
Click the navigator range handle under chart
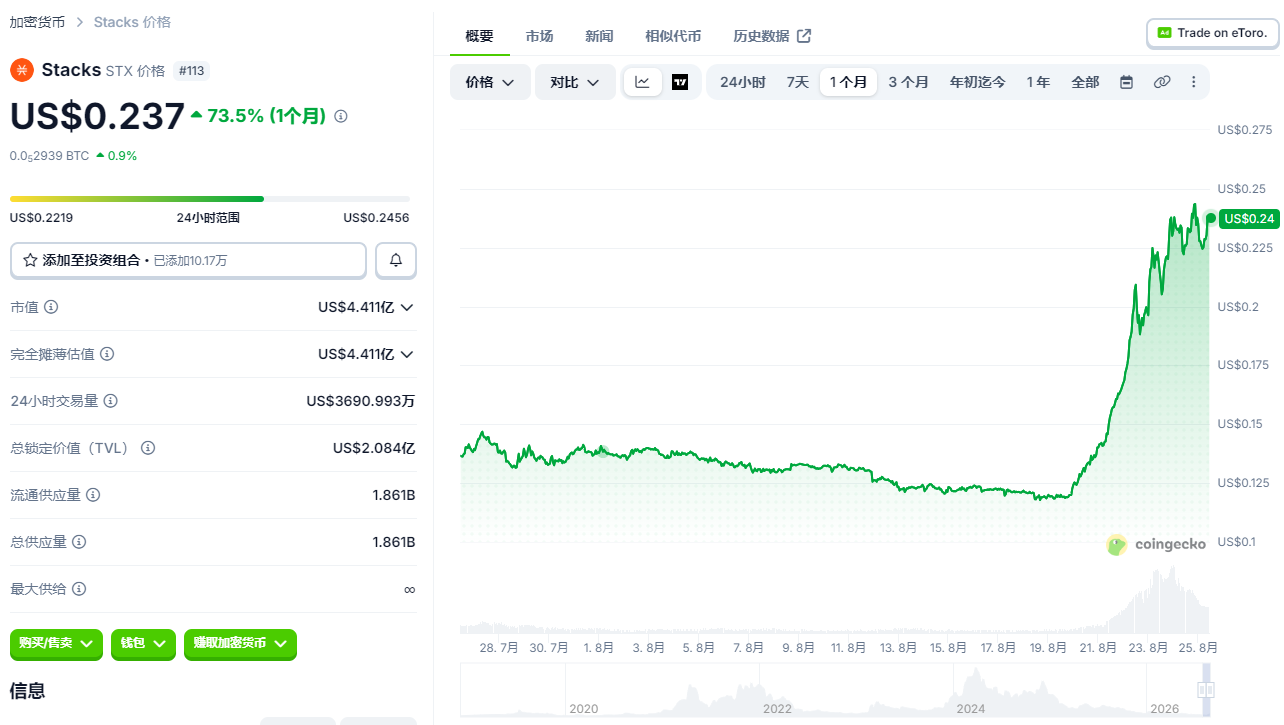(x=1206, y=689)
